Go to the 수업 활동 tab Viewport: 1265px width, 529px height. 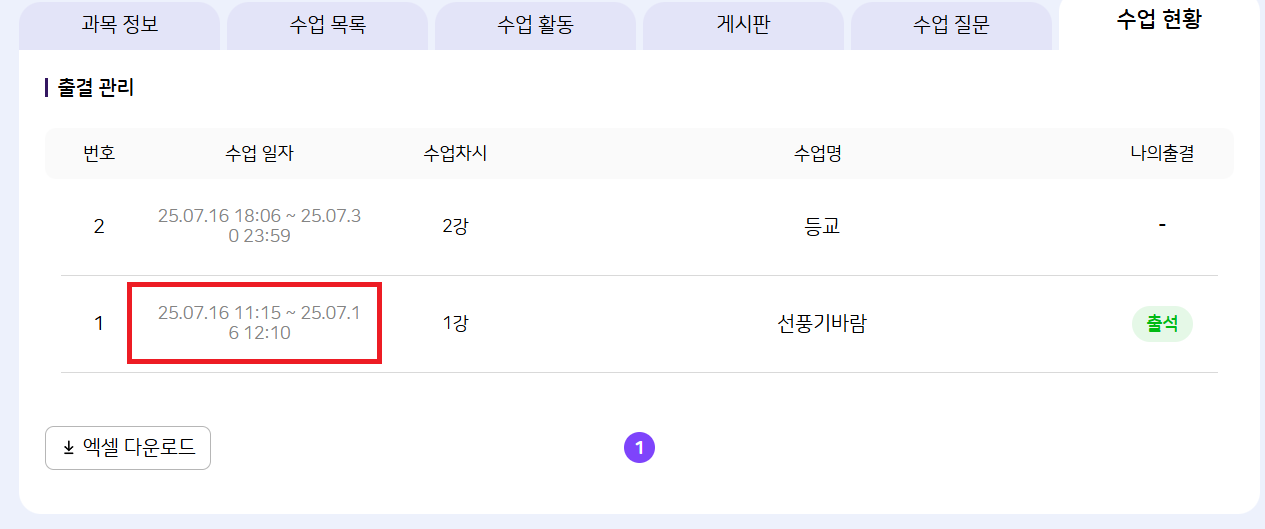point(535,25)
